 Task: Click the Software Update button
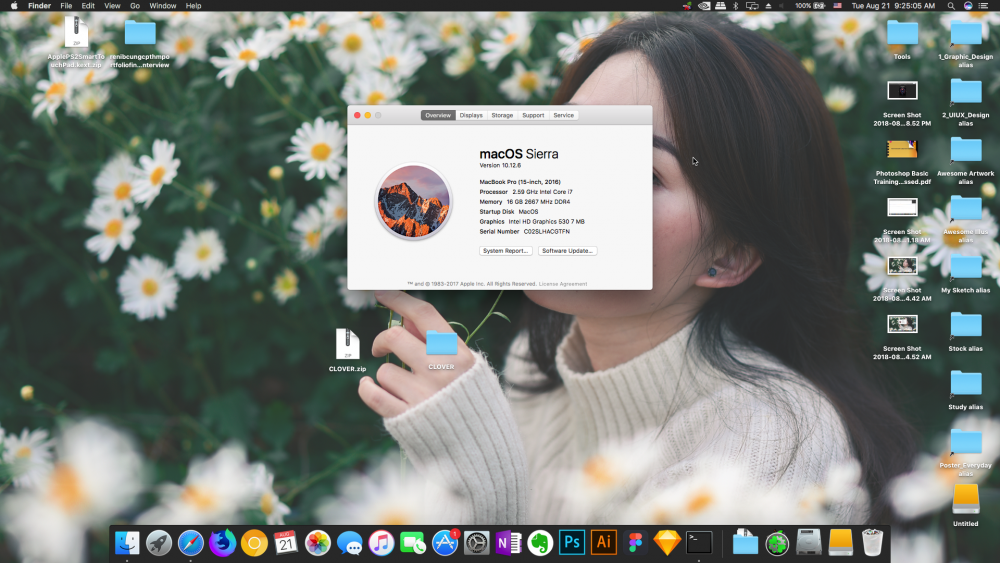(x=568, y=251)
